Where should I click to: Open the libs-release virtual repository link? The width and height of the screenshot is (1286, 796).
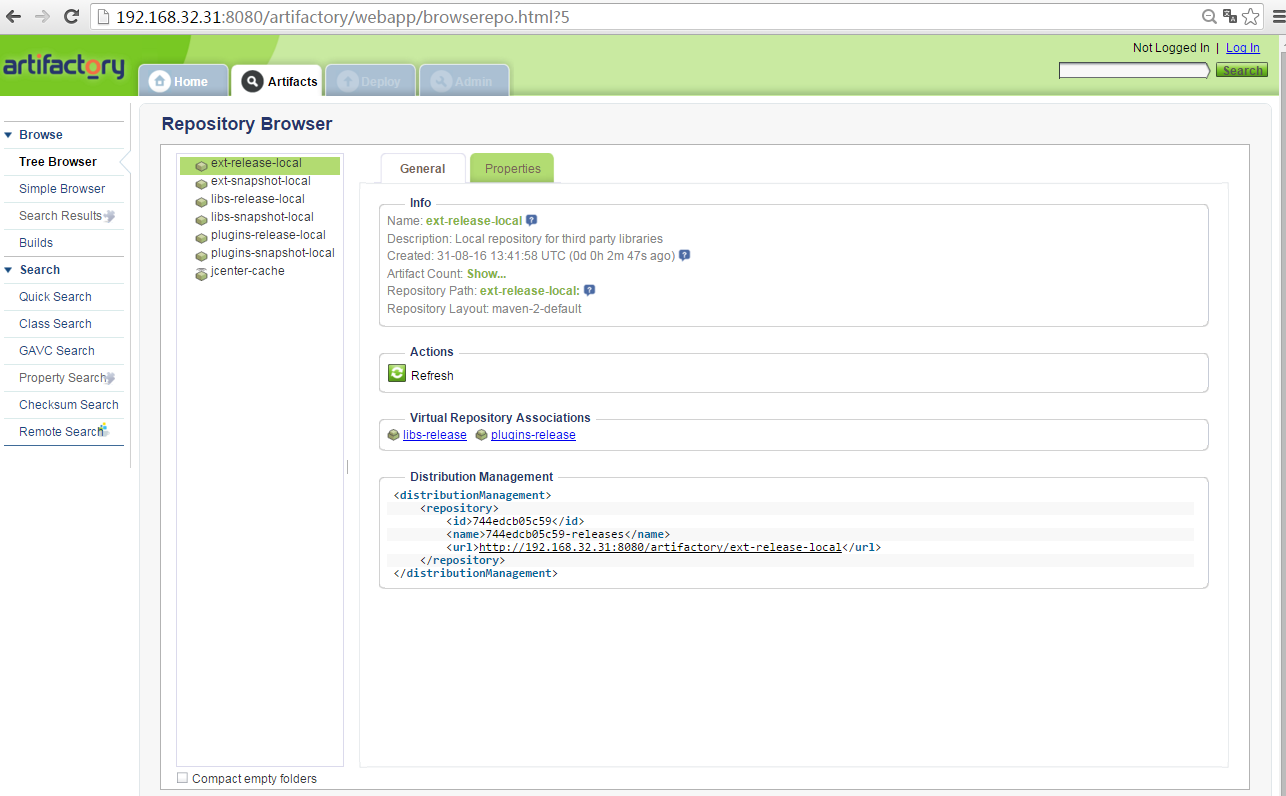coord(435,435)
